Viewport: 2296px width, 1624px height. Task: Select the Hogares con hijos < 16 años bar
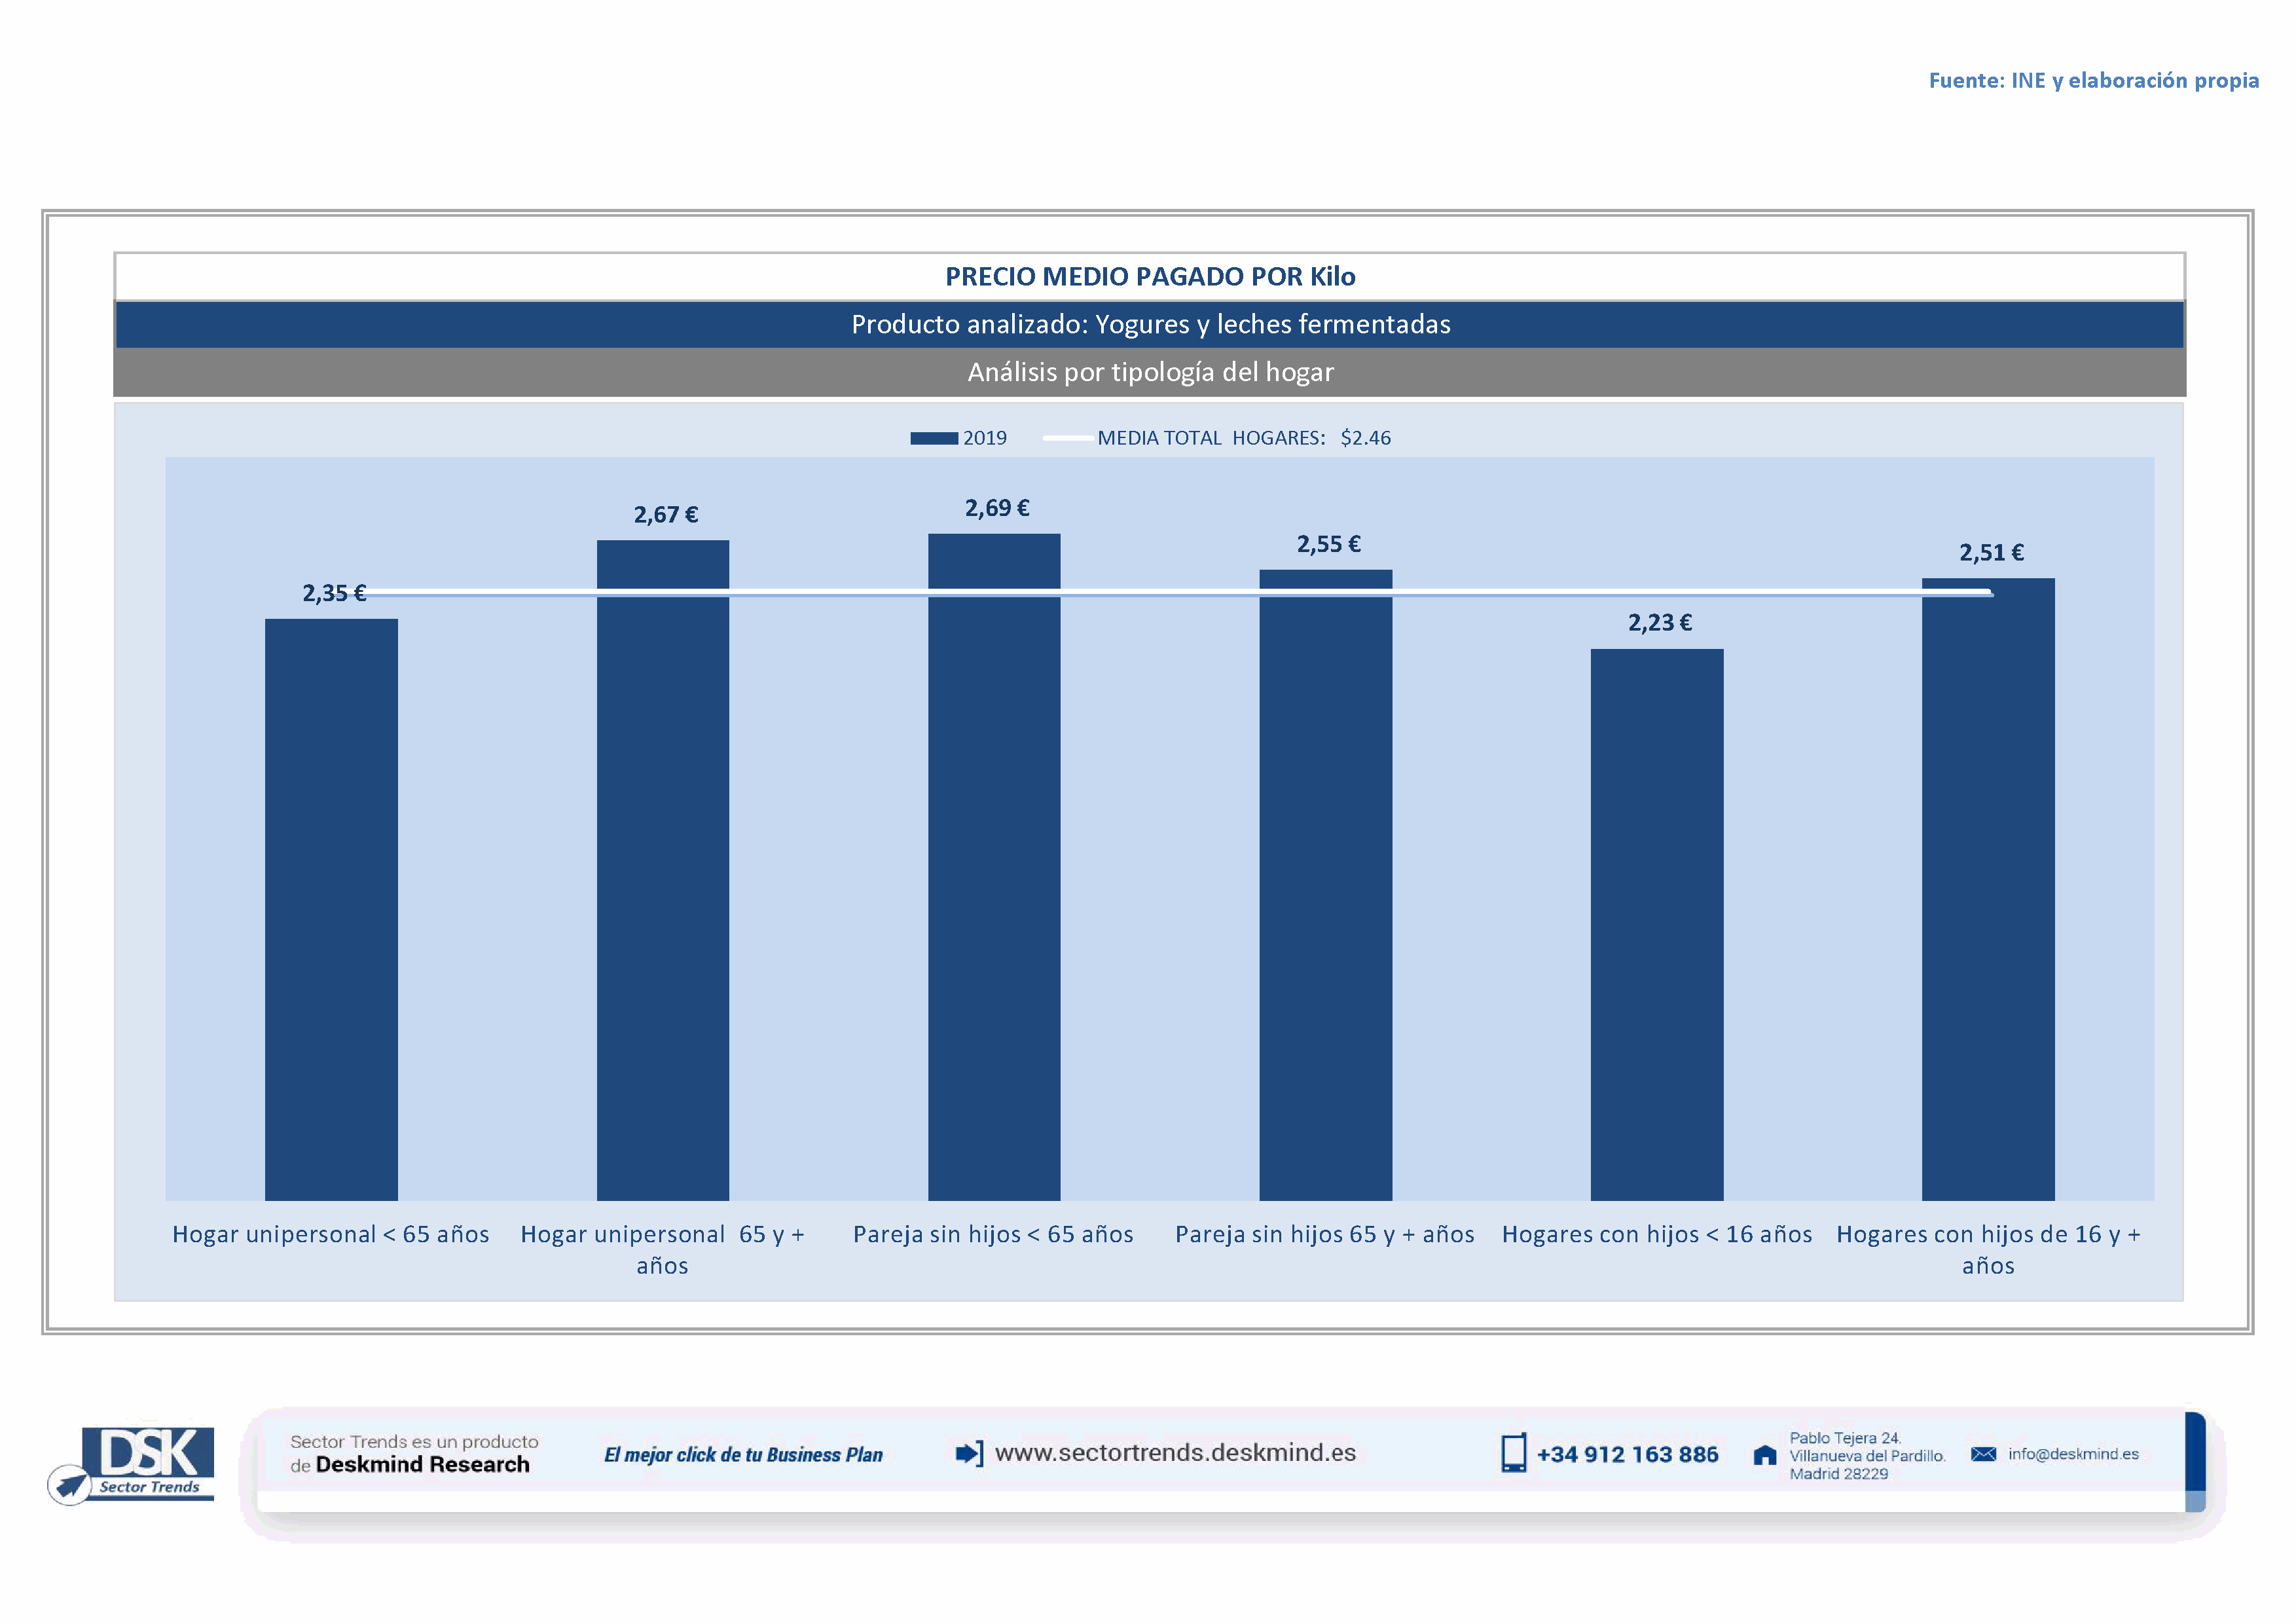tap(1656, 924)
